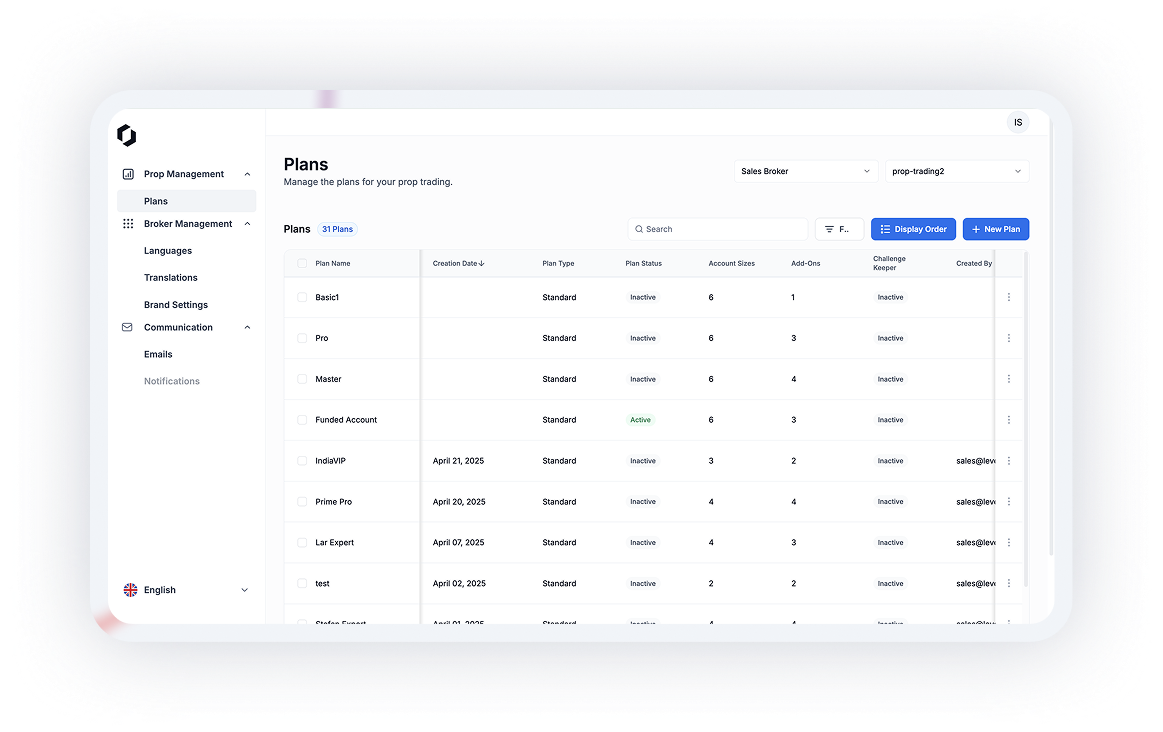Click the April 07, 2025 date cell
The width and height of the screenshot is (1163, 732).
coord(458,543)
